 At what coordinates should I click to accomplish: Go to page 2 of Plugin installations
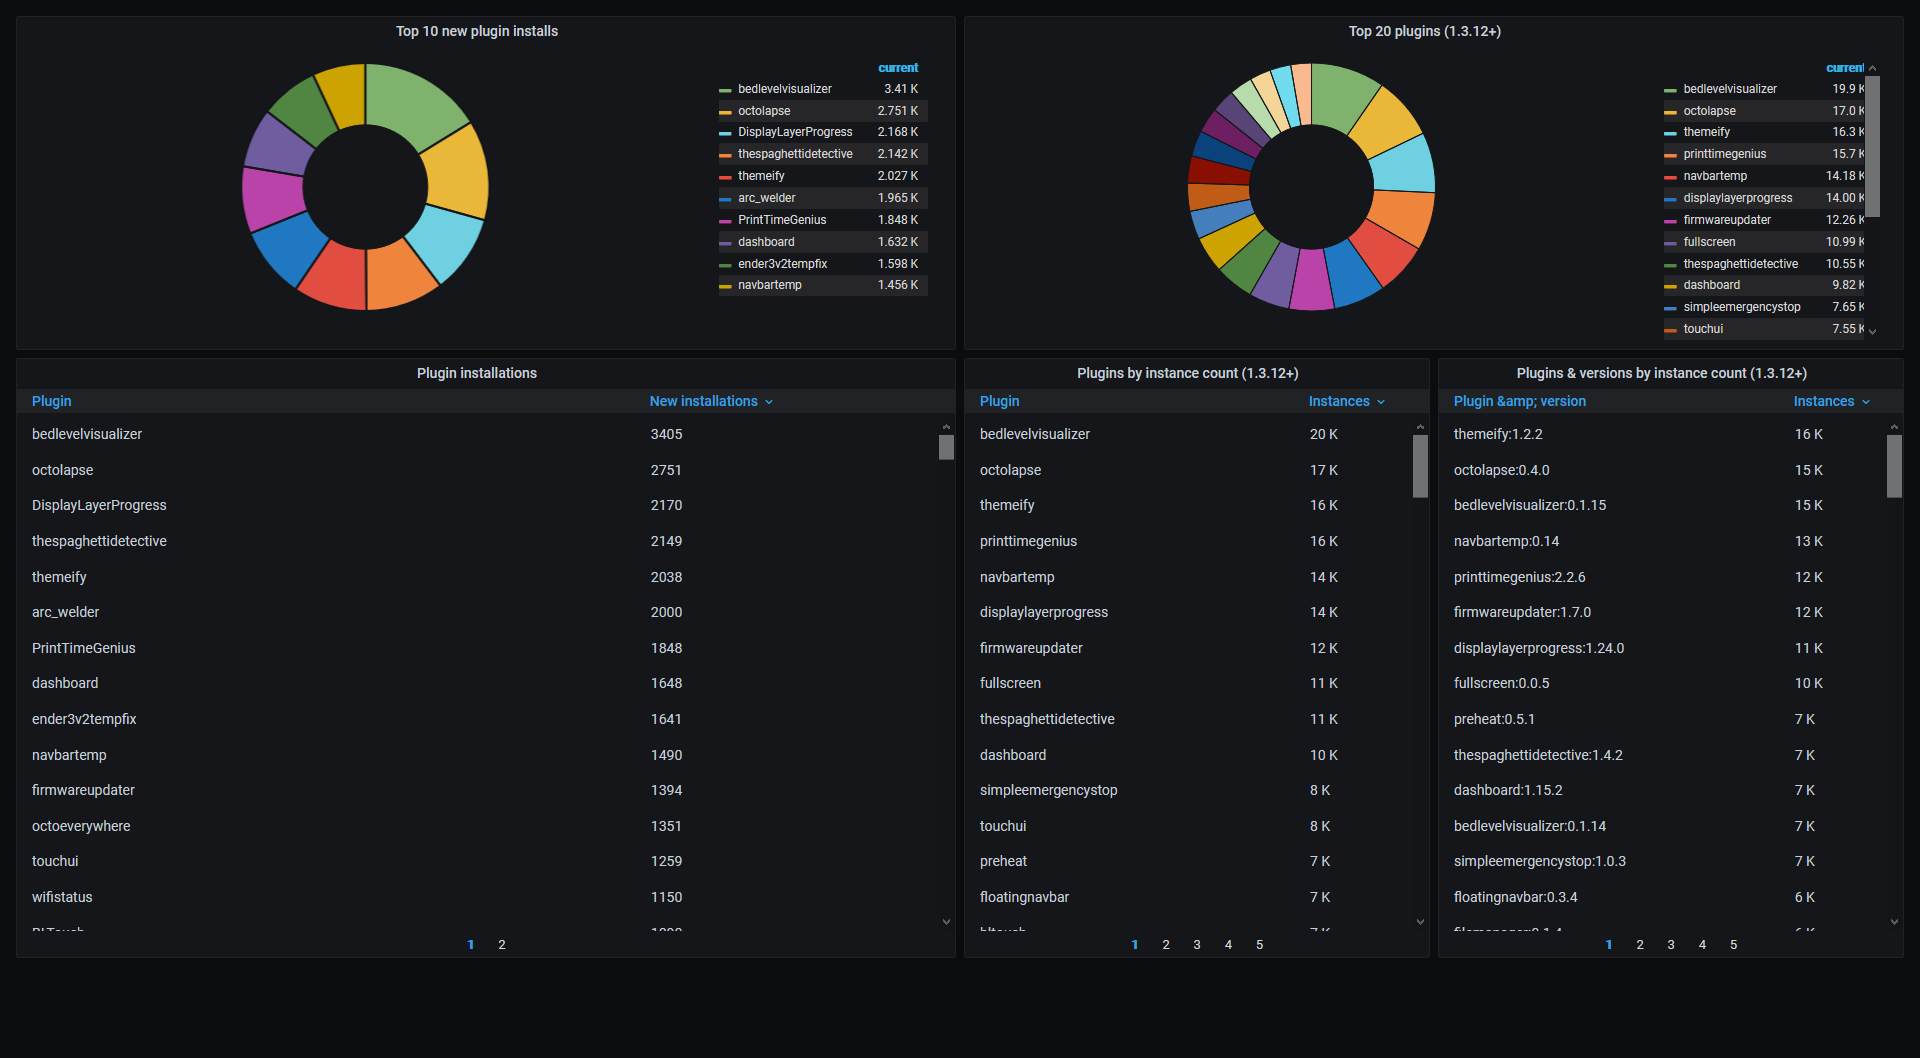502,945
